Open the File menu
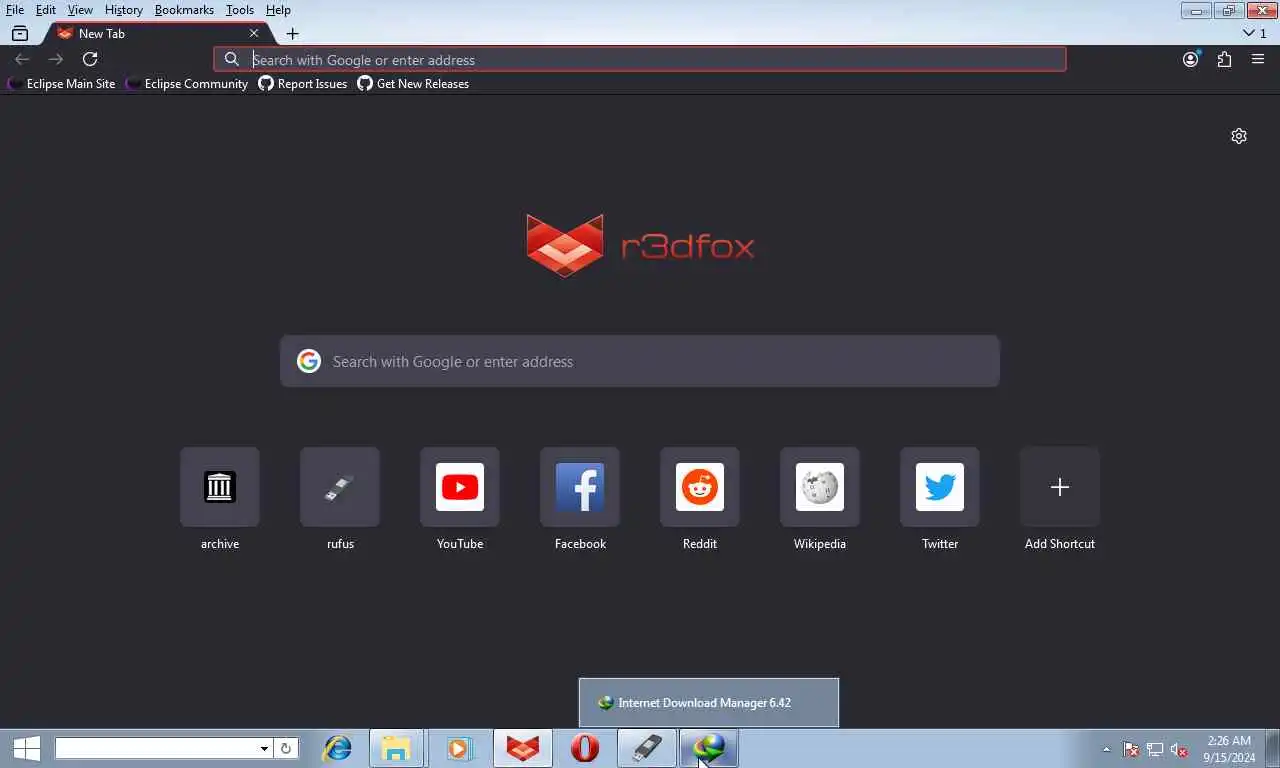Viewport: 1280px width, 768px height. pos(14,10)
